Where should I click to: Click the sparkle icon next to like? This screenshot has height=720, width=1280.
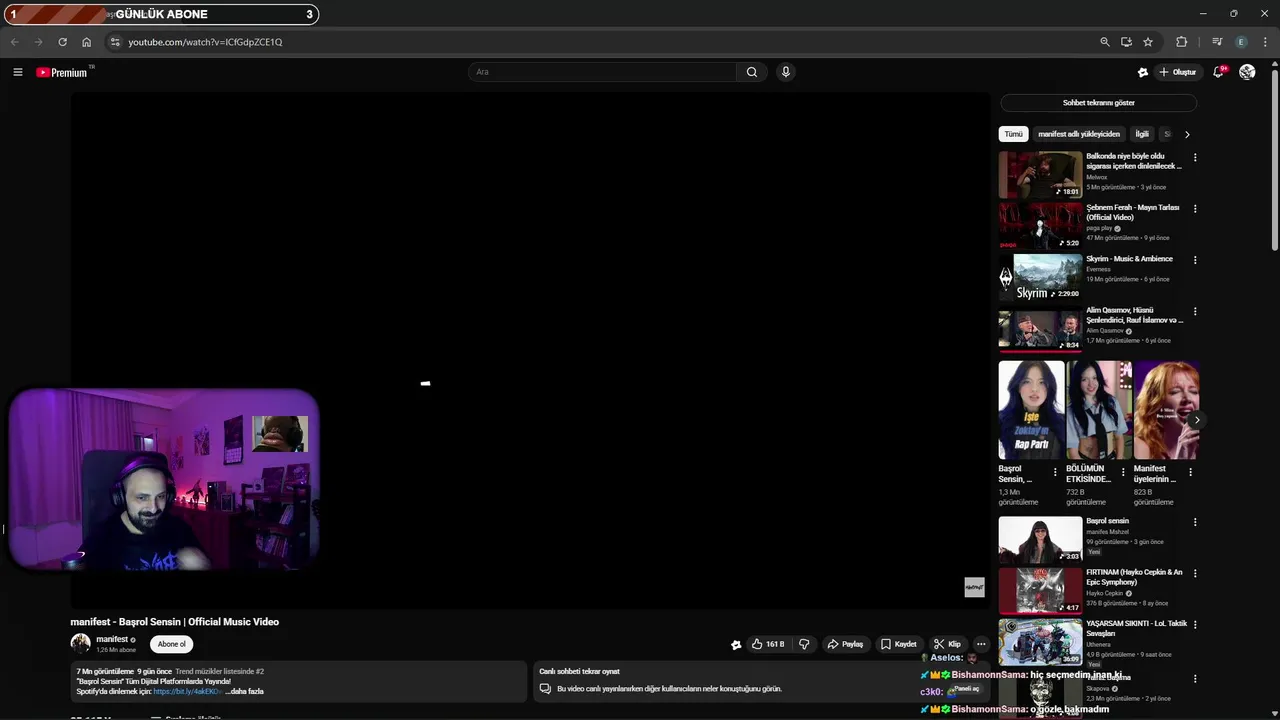point(736,645)
